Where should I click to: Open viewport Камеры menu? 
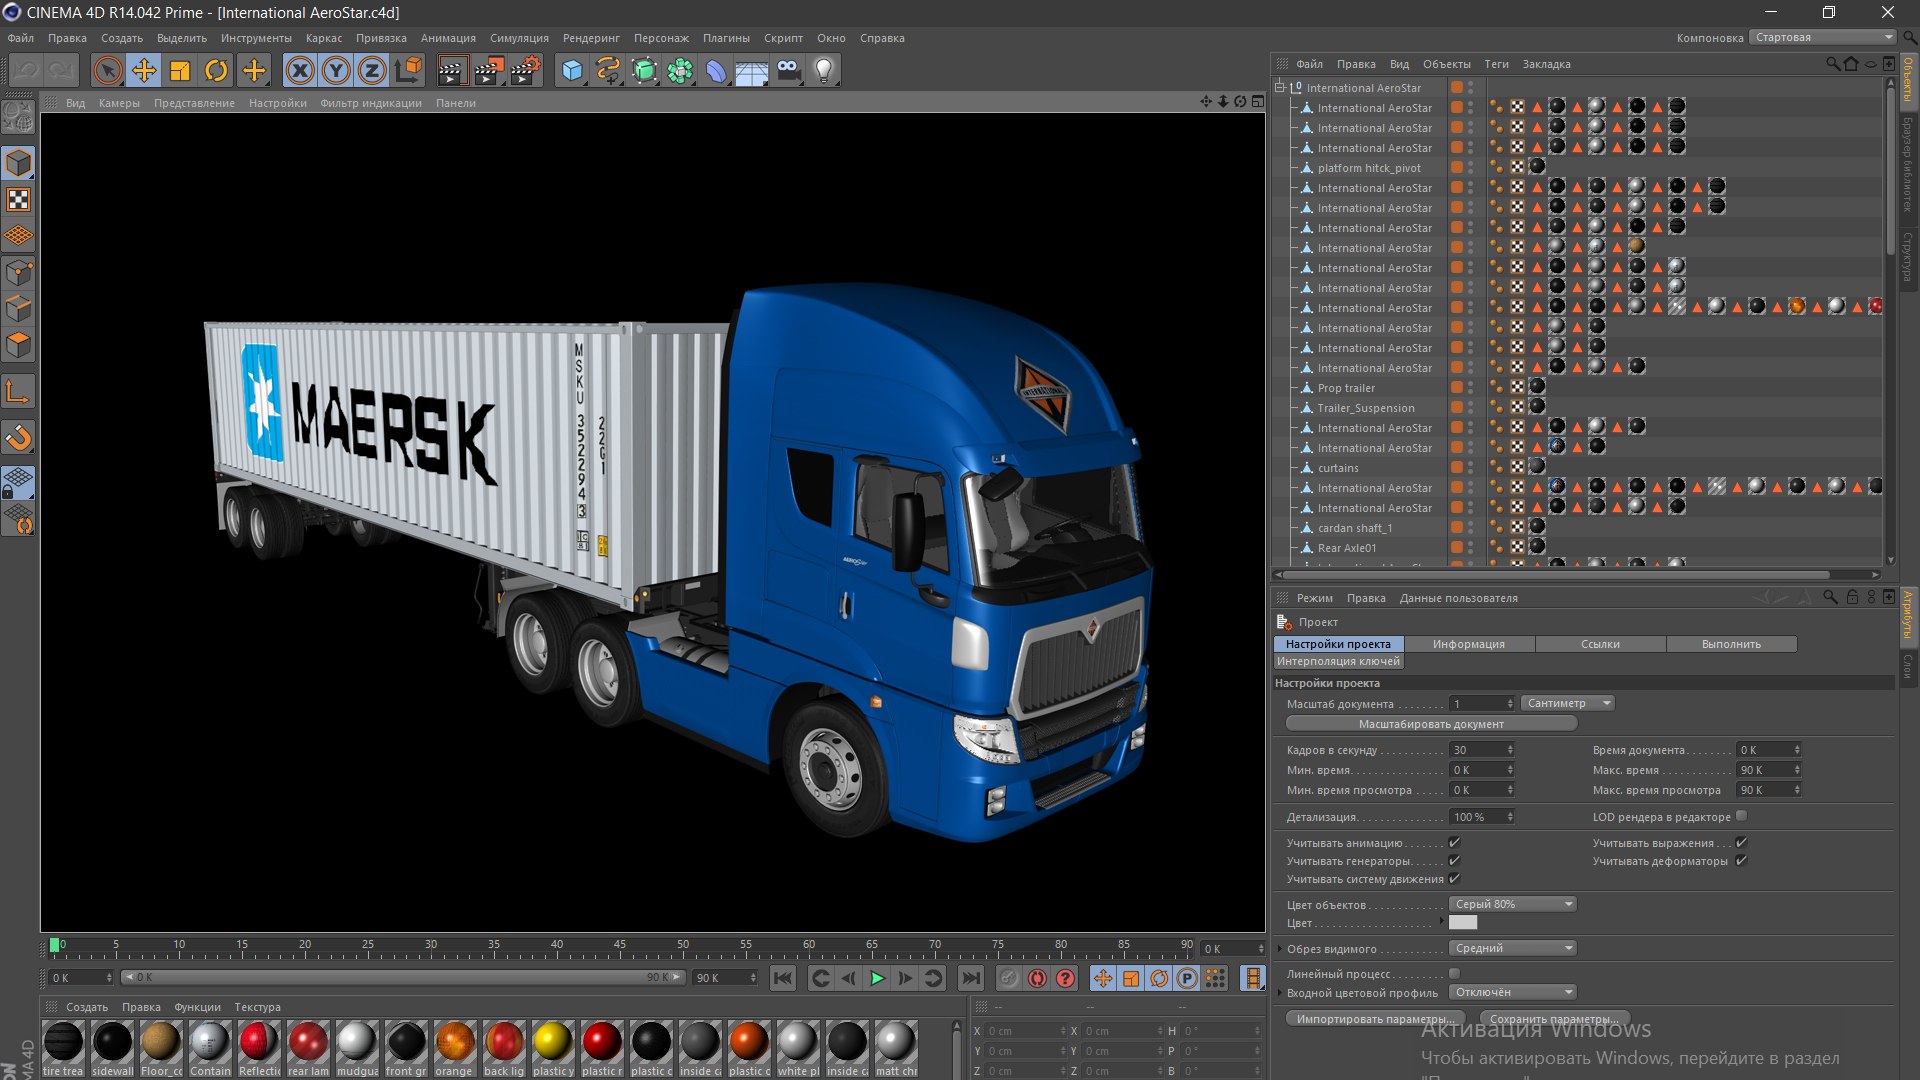(x=119, y=103)
